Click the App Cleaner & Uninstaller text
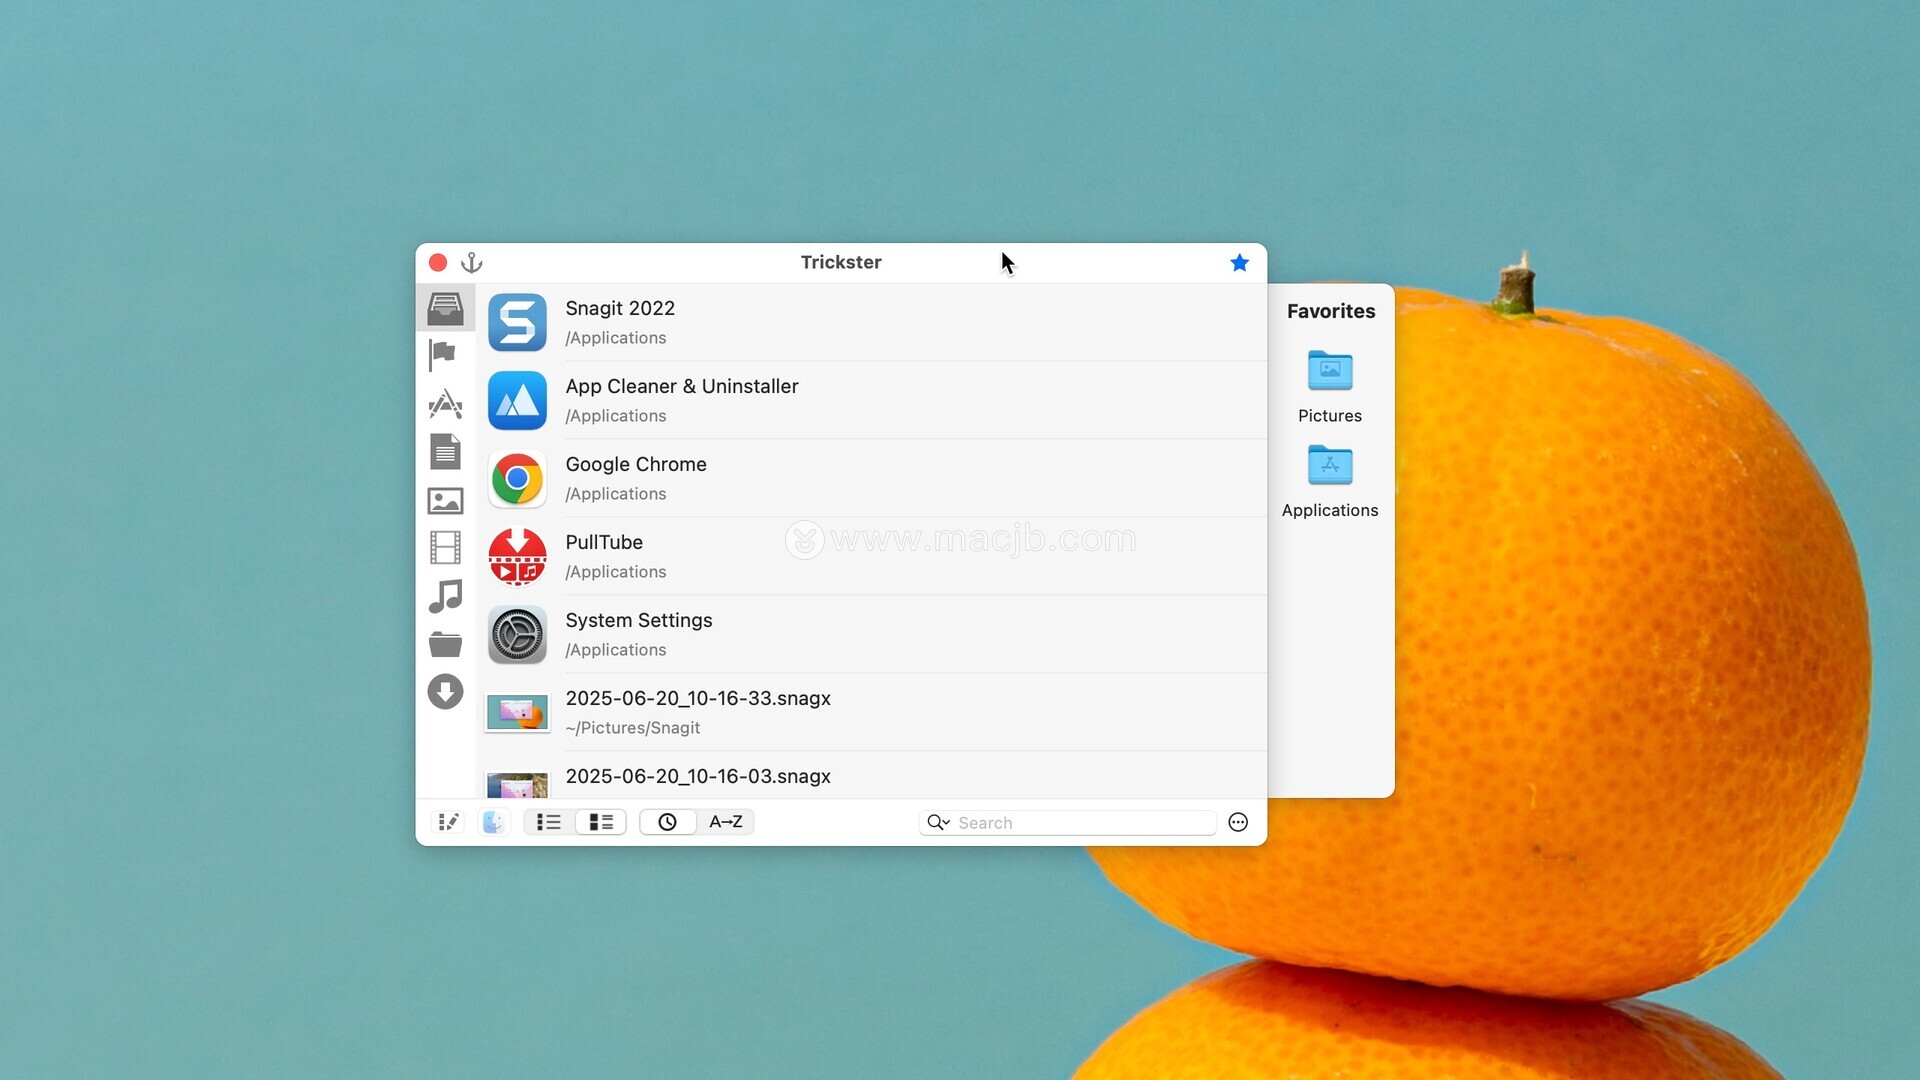 point(682,386)
